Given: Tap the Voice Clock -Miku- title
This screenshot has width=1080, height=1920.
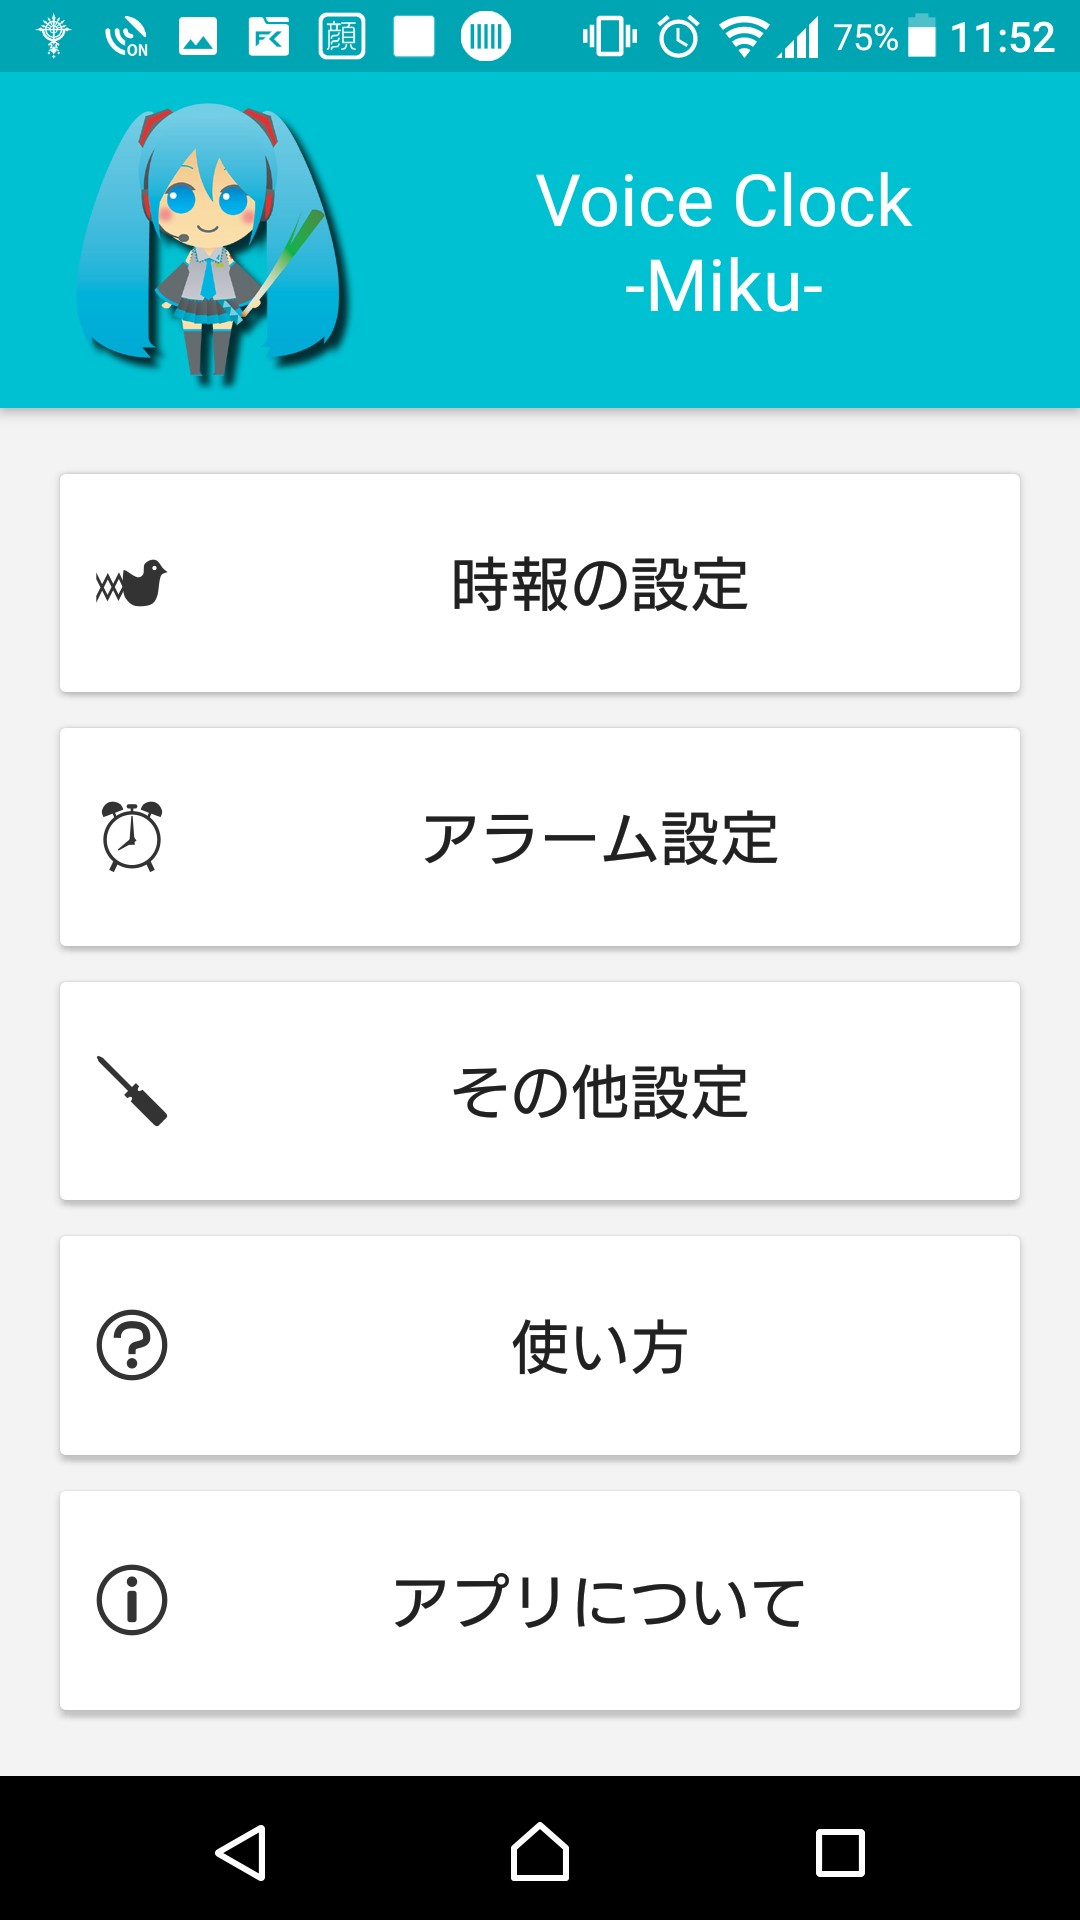Looking at the screenshot, I should point(723,243).
